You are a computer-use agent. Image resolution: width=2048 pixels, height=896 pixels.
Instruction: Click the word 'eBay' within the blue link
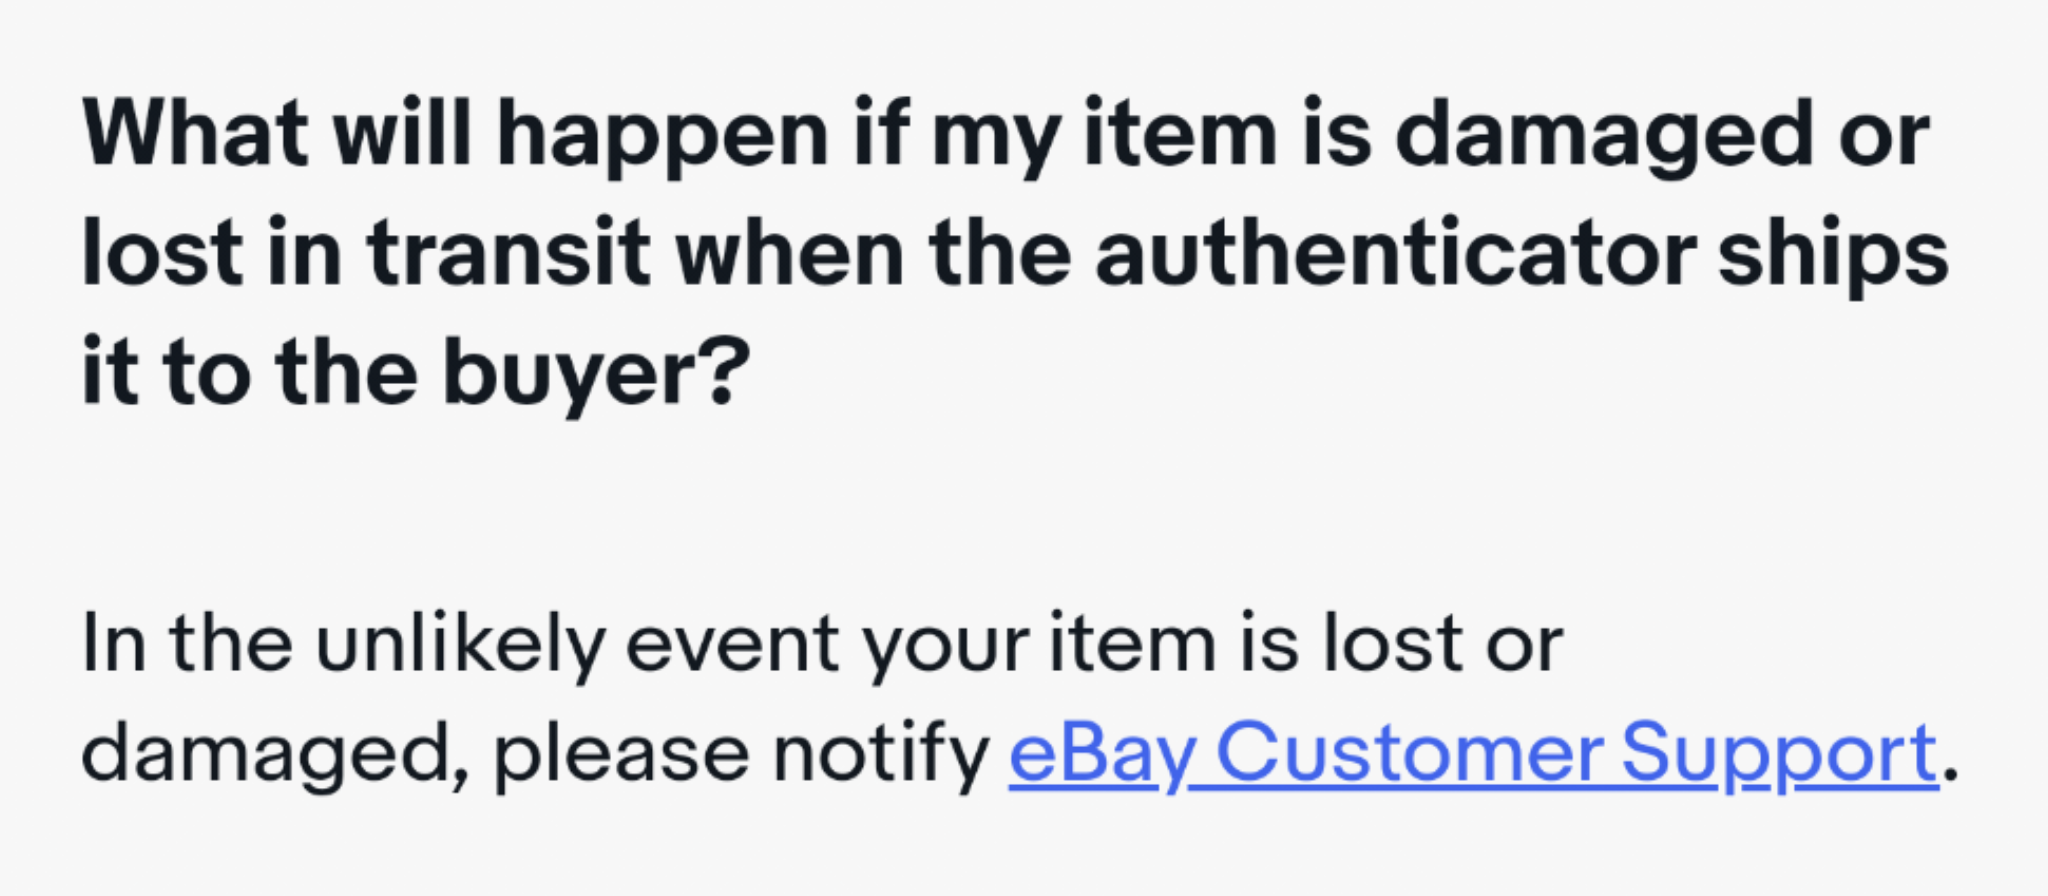1101,756
